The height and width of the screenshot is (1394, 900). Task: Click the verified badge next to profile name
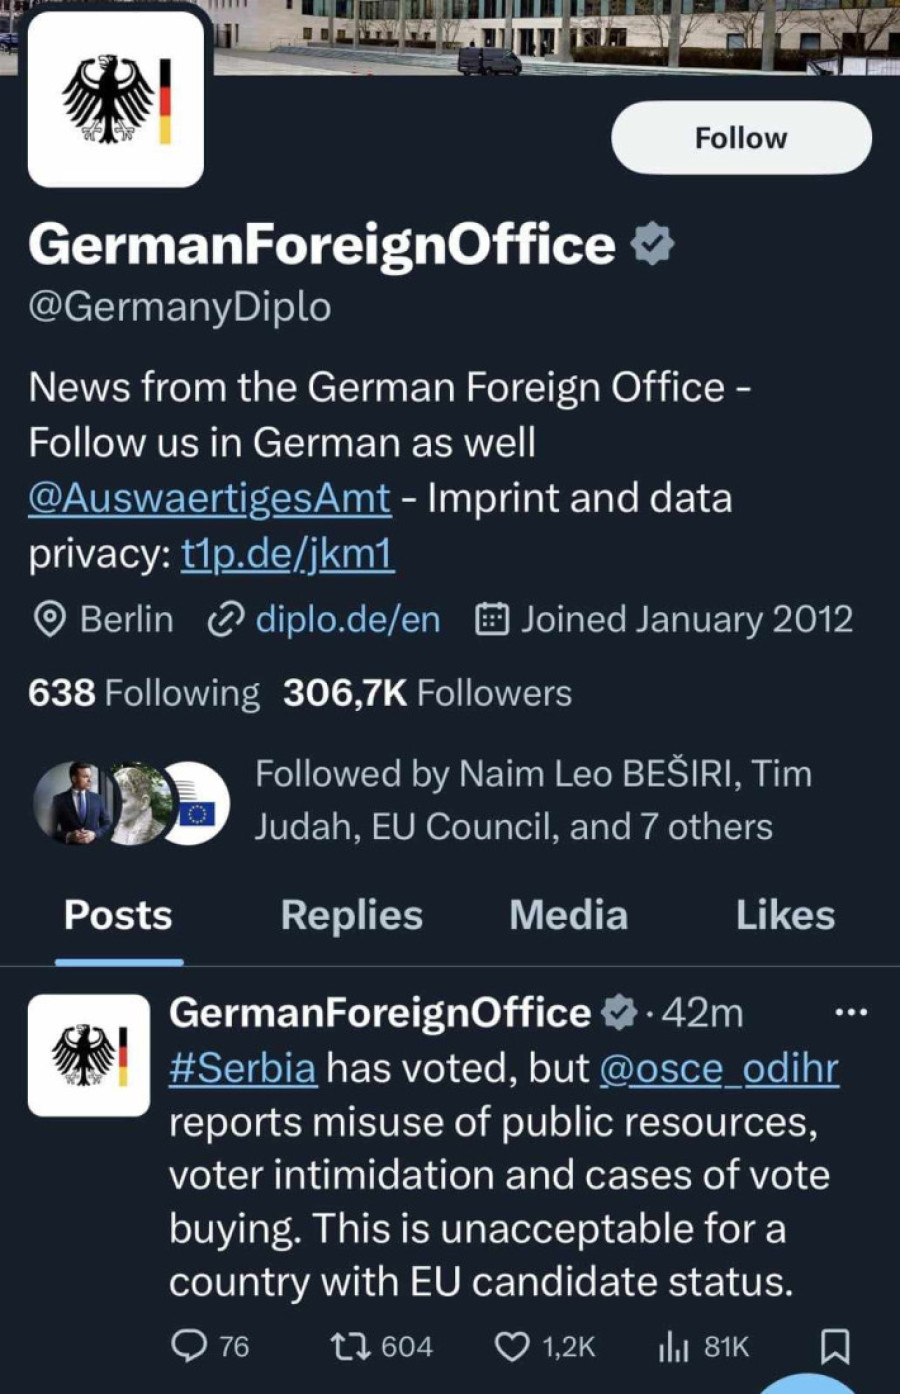652,246
